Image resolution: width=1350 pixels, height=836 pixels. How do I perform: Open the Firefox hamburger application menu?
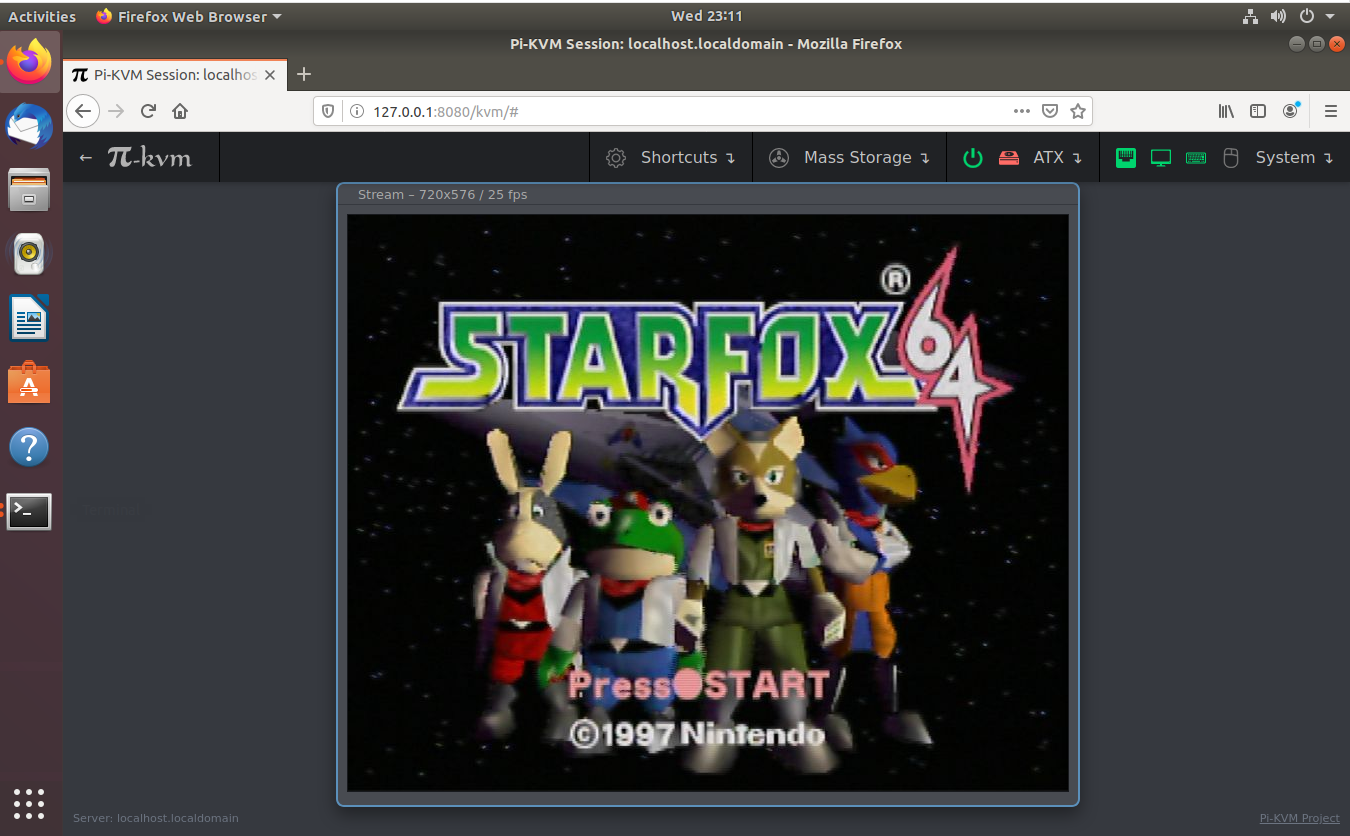click(x=1330, y=111)
